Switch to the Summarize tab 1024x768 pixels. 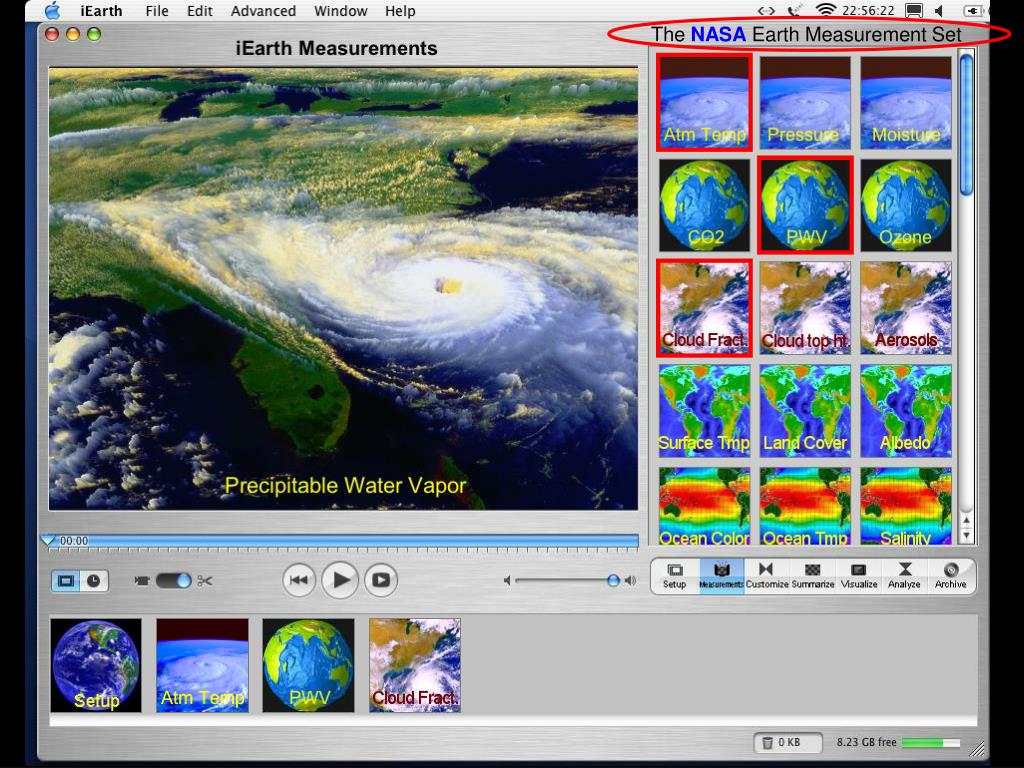[813, 576]
